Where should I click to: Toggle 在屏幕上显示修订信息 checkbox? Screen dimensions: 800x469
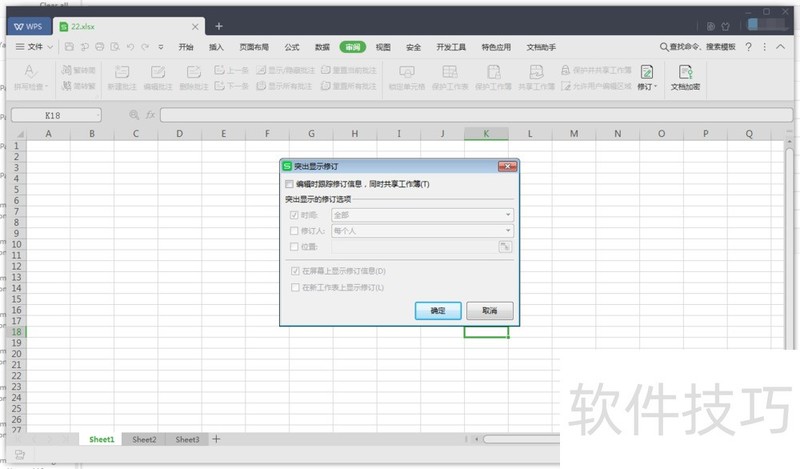pyautogui.click(x=295, y=271)
